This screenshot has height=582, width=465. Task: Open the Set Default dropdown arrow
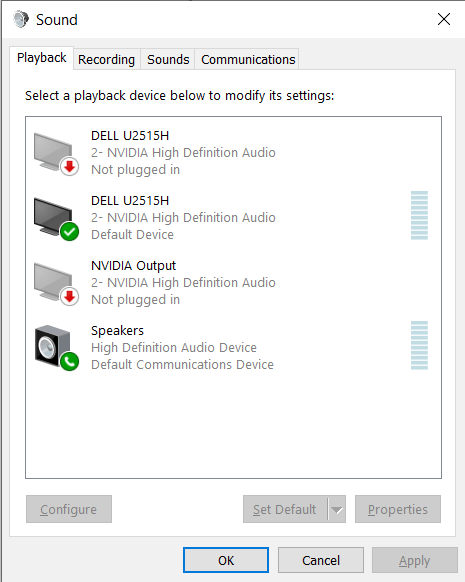coord(337,509)
